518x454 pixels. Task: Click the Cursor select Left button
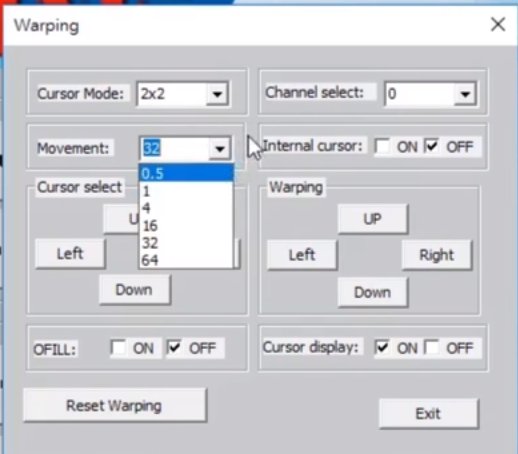coord(70,254)
